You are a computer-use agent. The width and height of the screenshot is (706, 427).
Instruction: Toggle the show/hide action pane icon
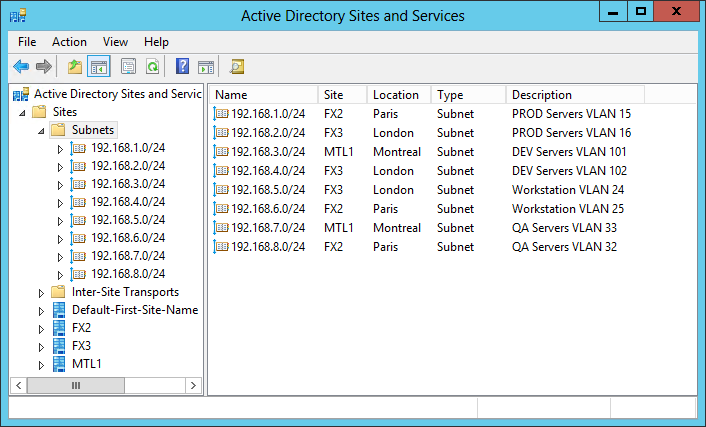(206, 67)
